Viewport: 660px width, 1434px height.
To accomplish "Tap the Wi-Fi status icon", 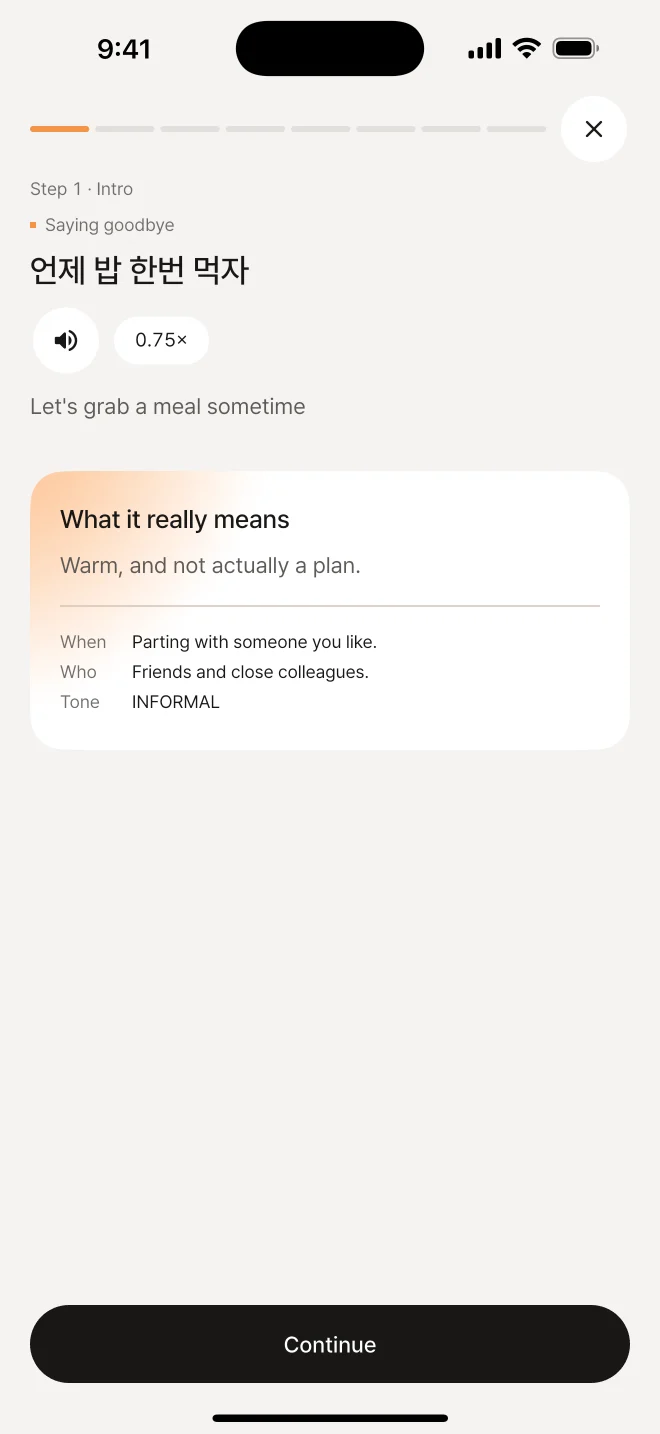I will coord(526,48).
